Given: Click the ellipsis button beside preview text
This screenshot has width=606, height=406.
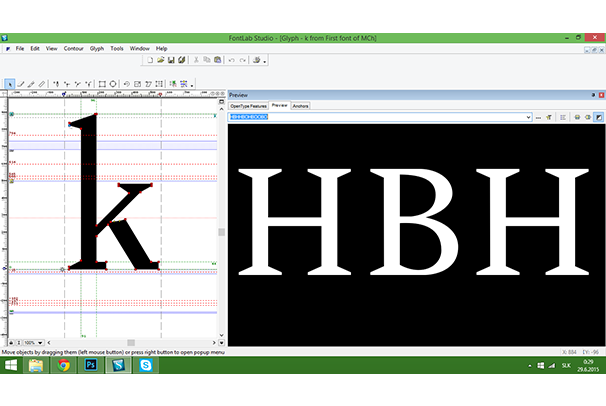Looking at the screenshot, I should tap(539, 117).
